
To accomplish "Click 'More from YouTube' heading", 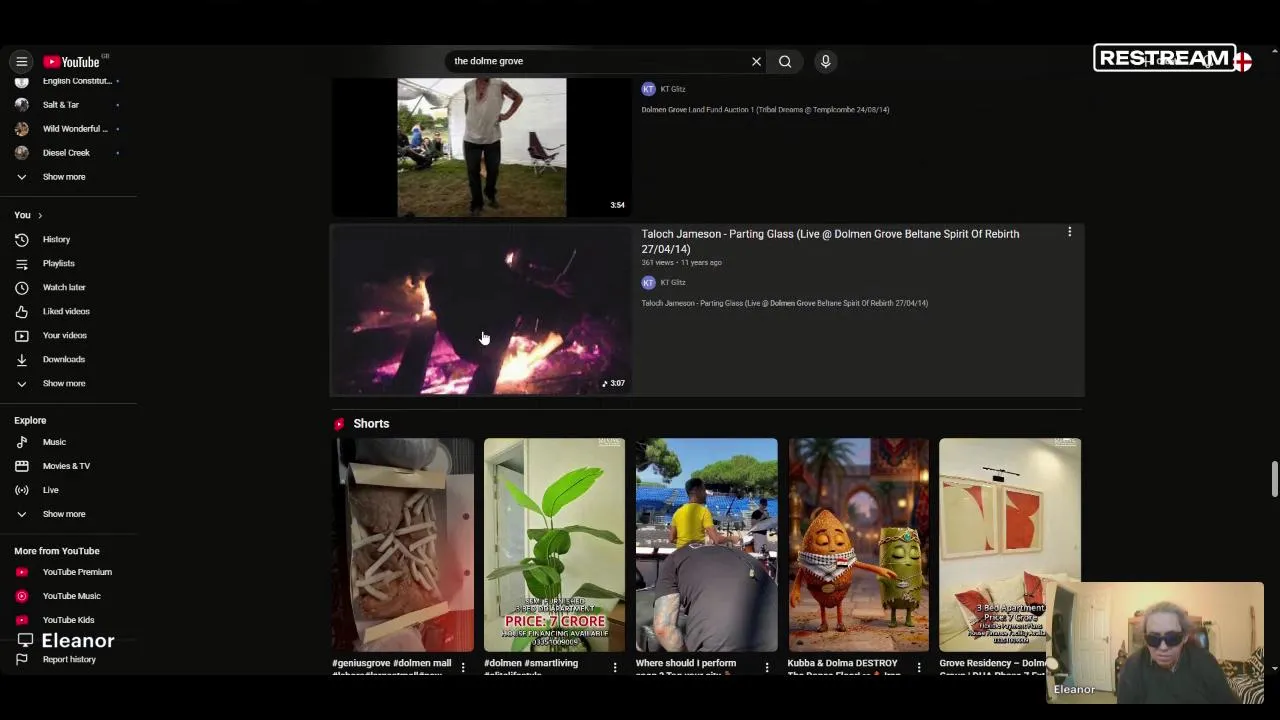I will [x=57, y=551].
